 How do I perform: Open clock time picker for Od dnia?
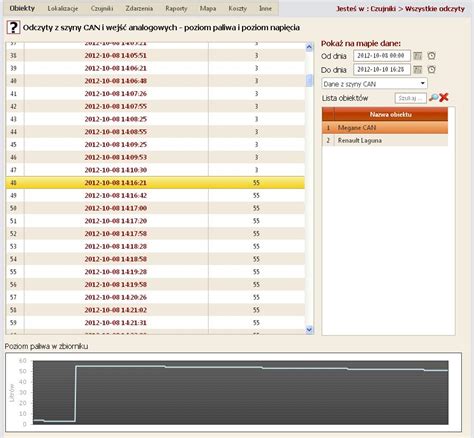point(431,56)
